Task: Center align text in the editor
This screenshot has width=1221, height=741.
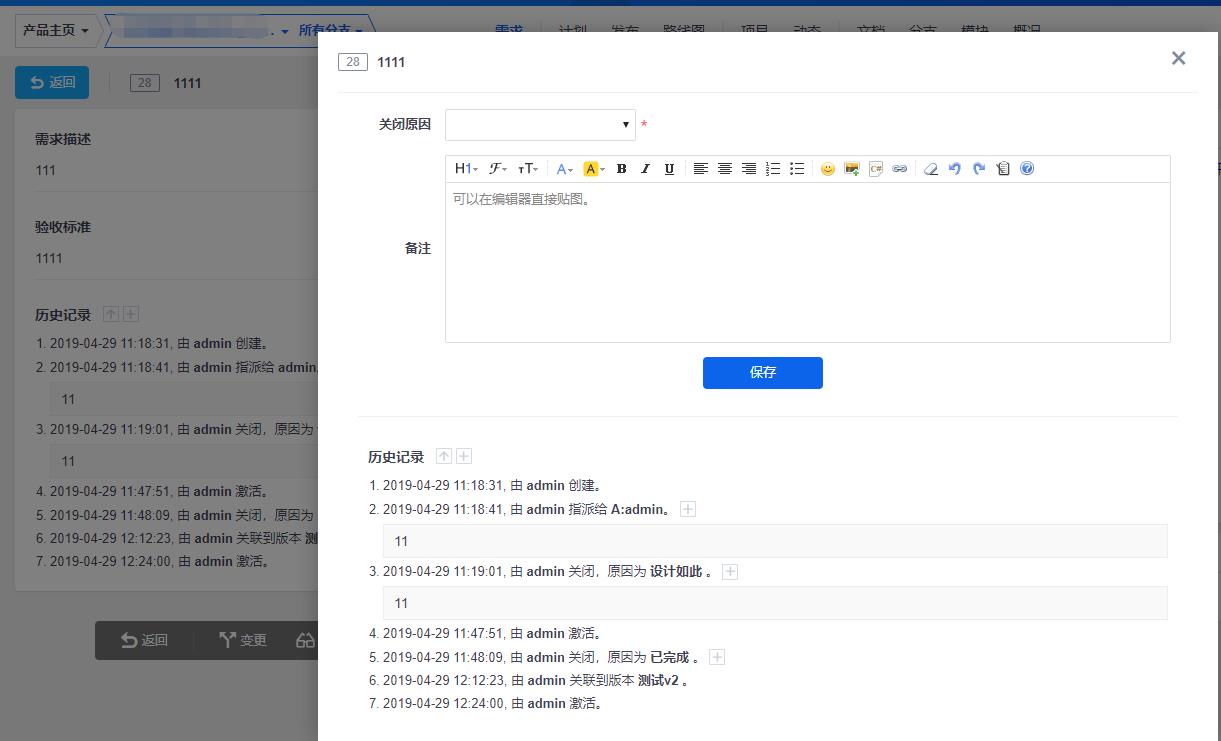Action: tap(724, 169)
